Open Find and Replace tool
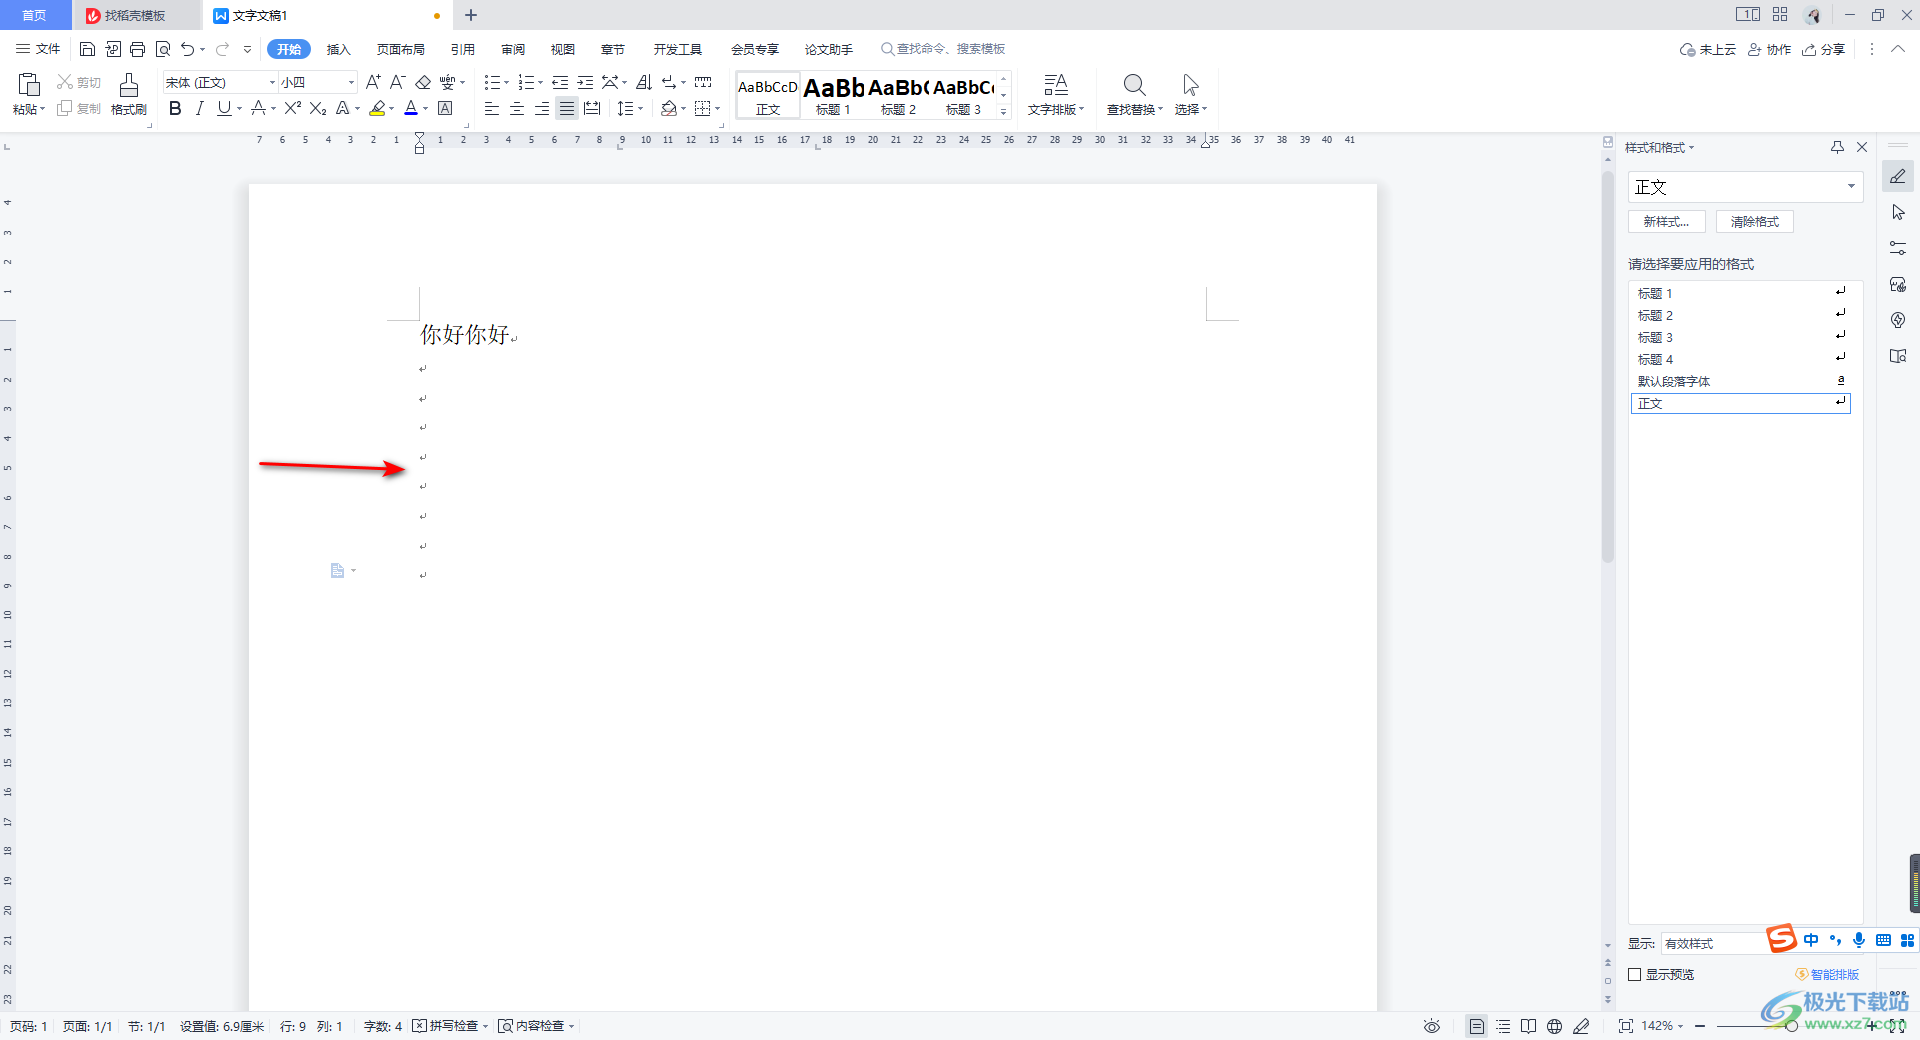 (x=1134, y=95)
